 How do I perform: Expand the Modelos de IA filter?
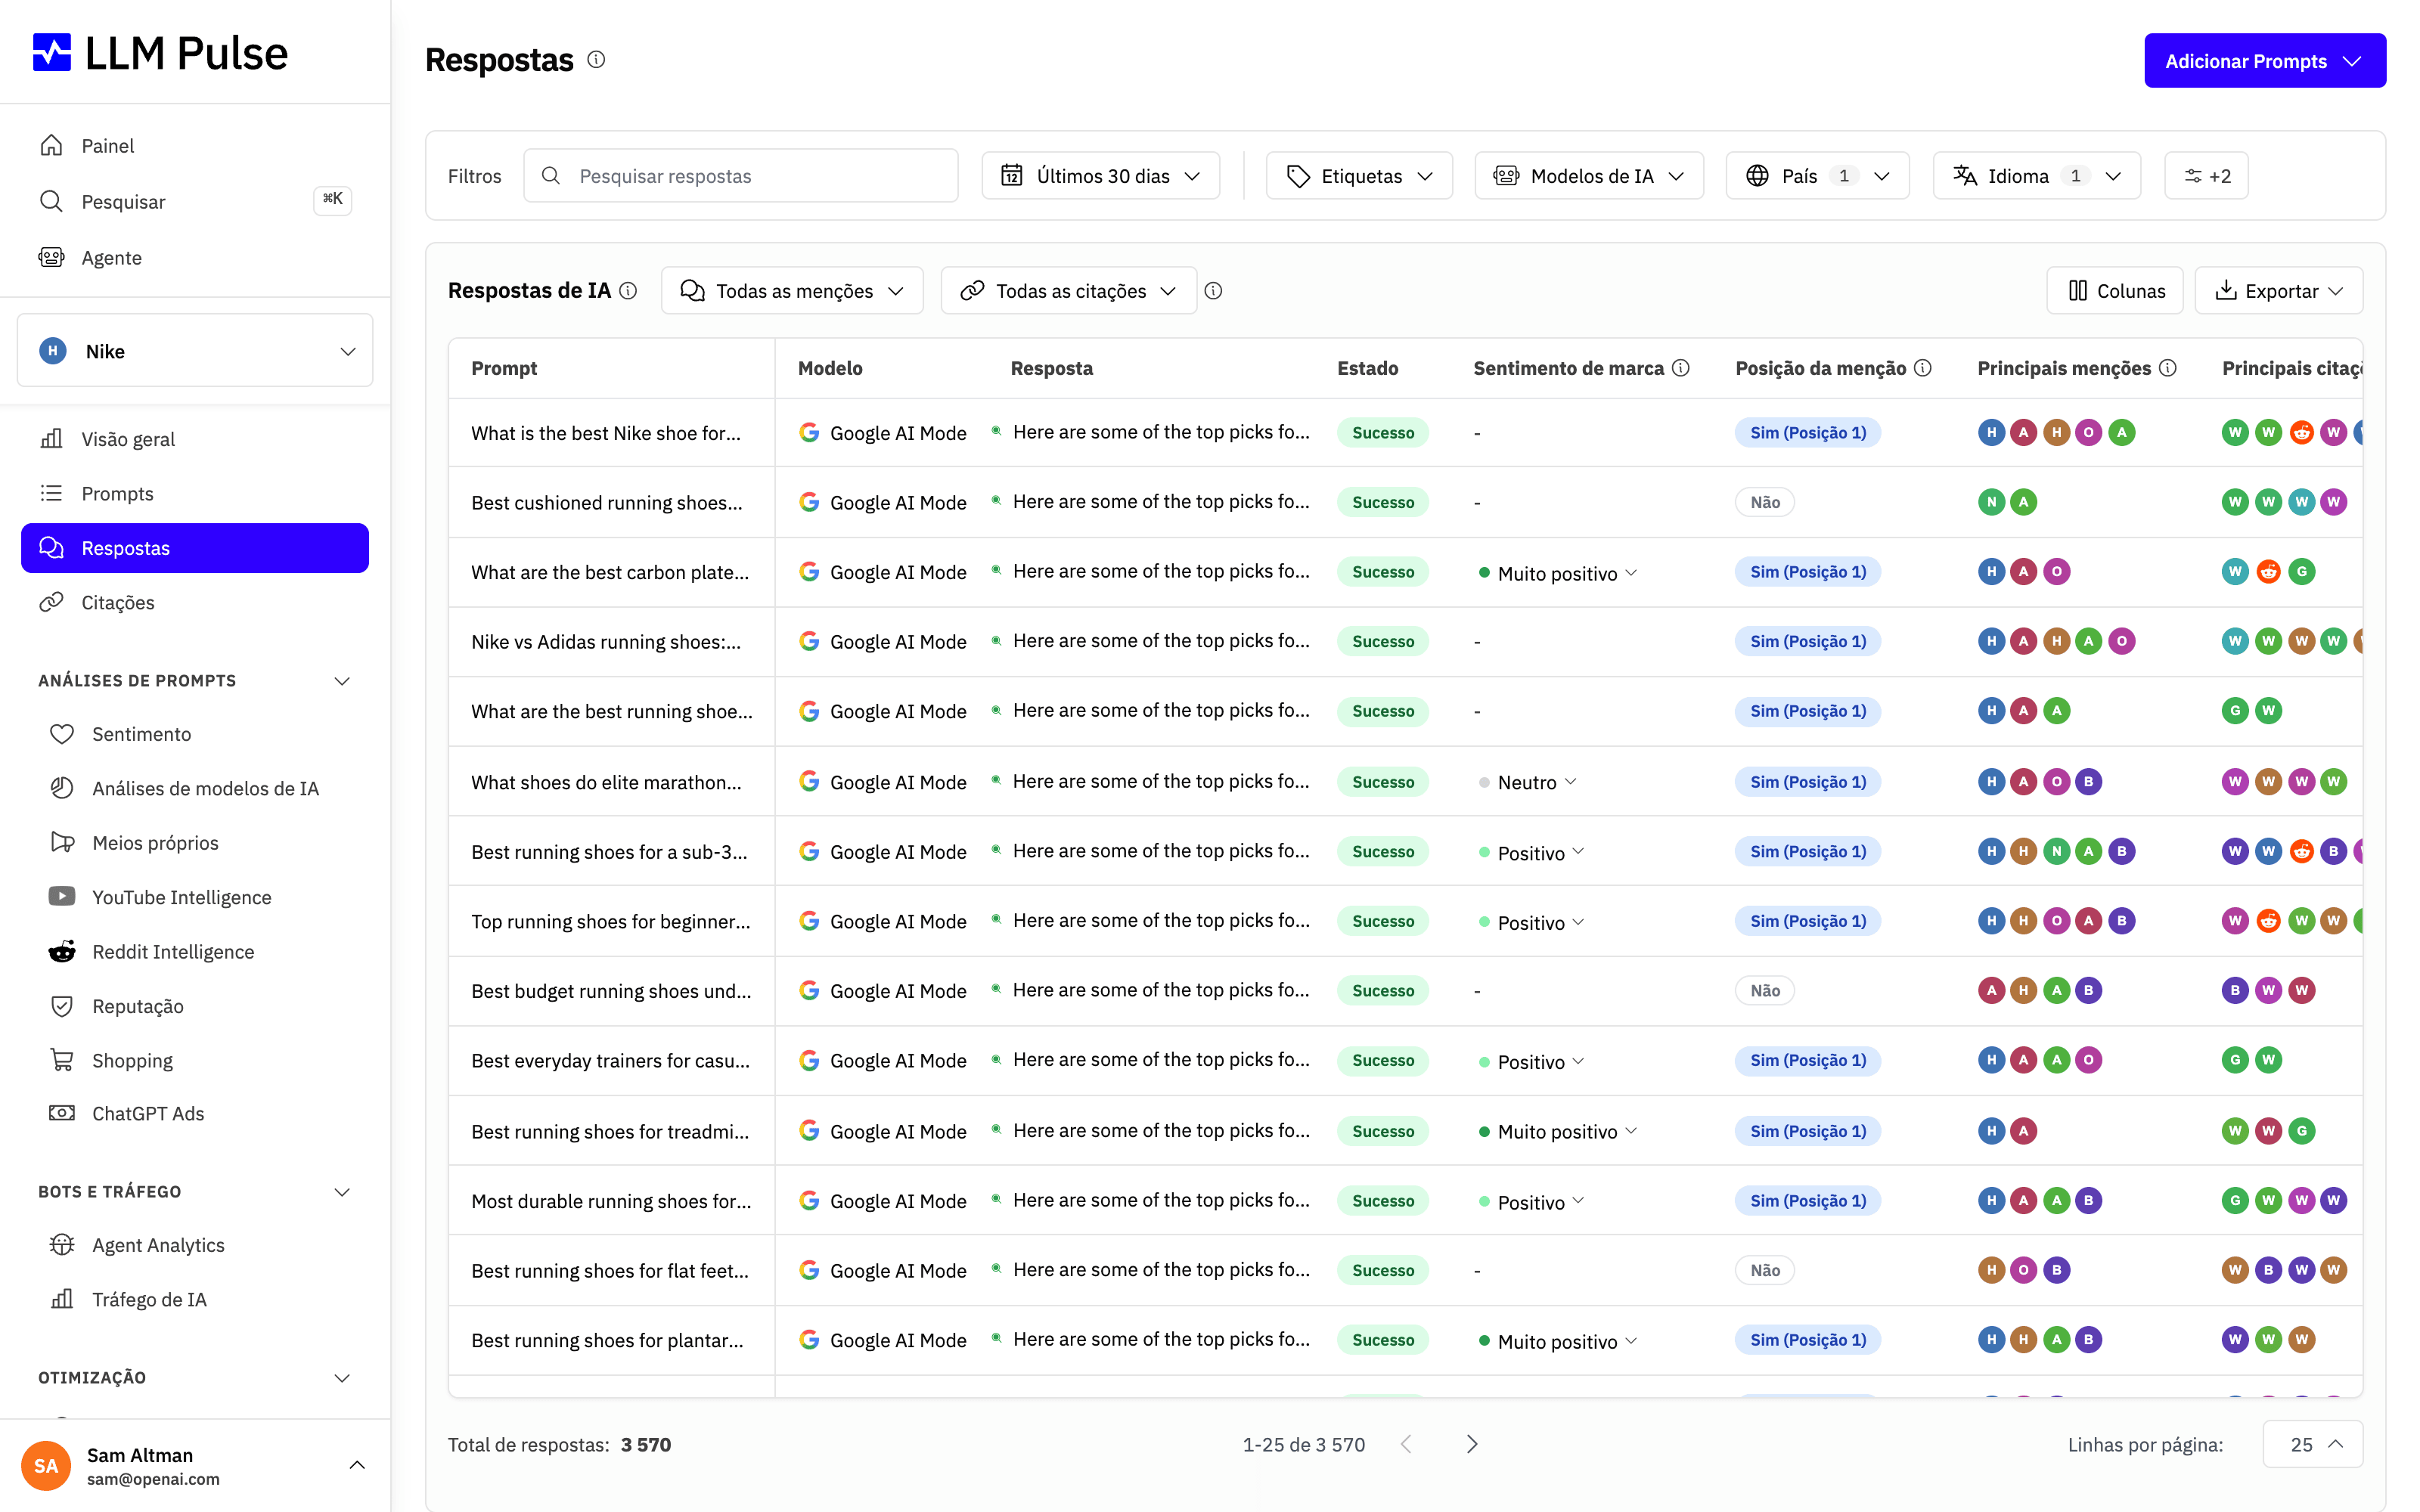(1589, 176)
